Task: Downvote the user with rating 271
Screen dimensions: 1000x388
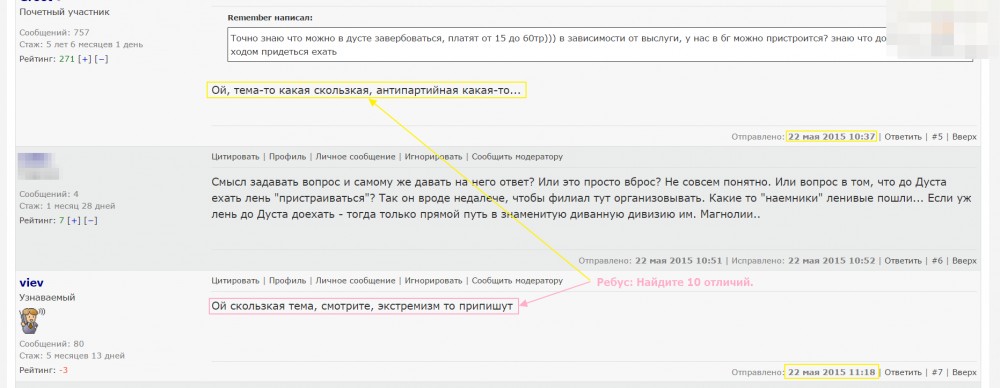Action: pyautogui.click(x=101, y=59)
